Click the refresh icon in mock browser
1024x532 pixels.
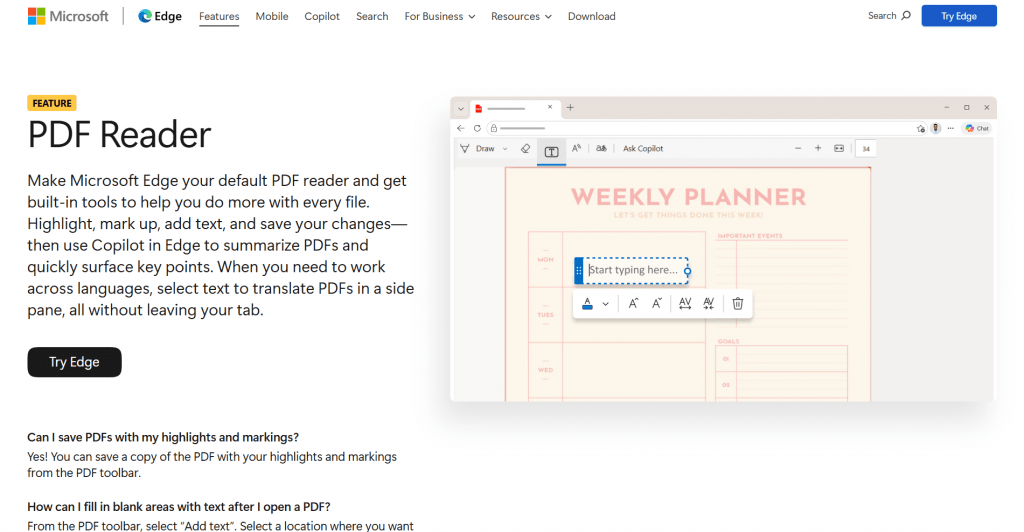point(477,128)
